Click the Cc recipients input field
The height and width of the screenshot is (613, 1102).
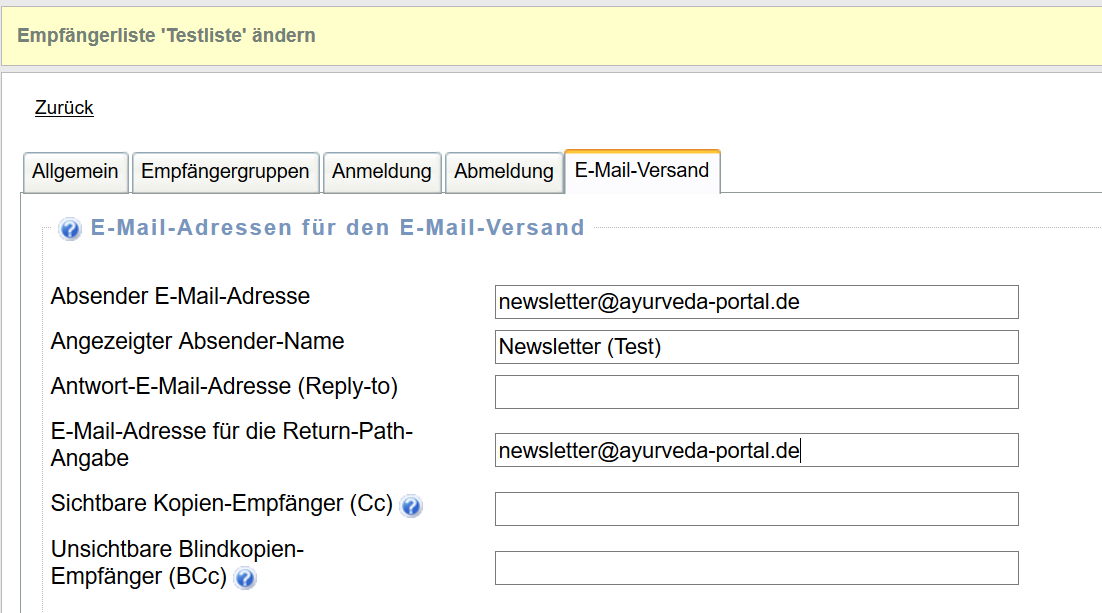(x=756, y=509)
